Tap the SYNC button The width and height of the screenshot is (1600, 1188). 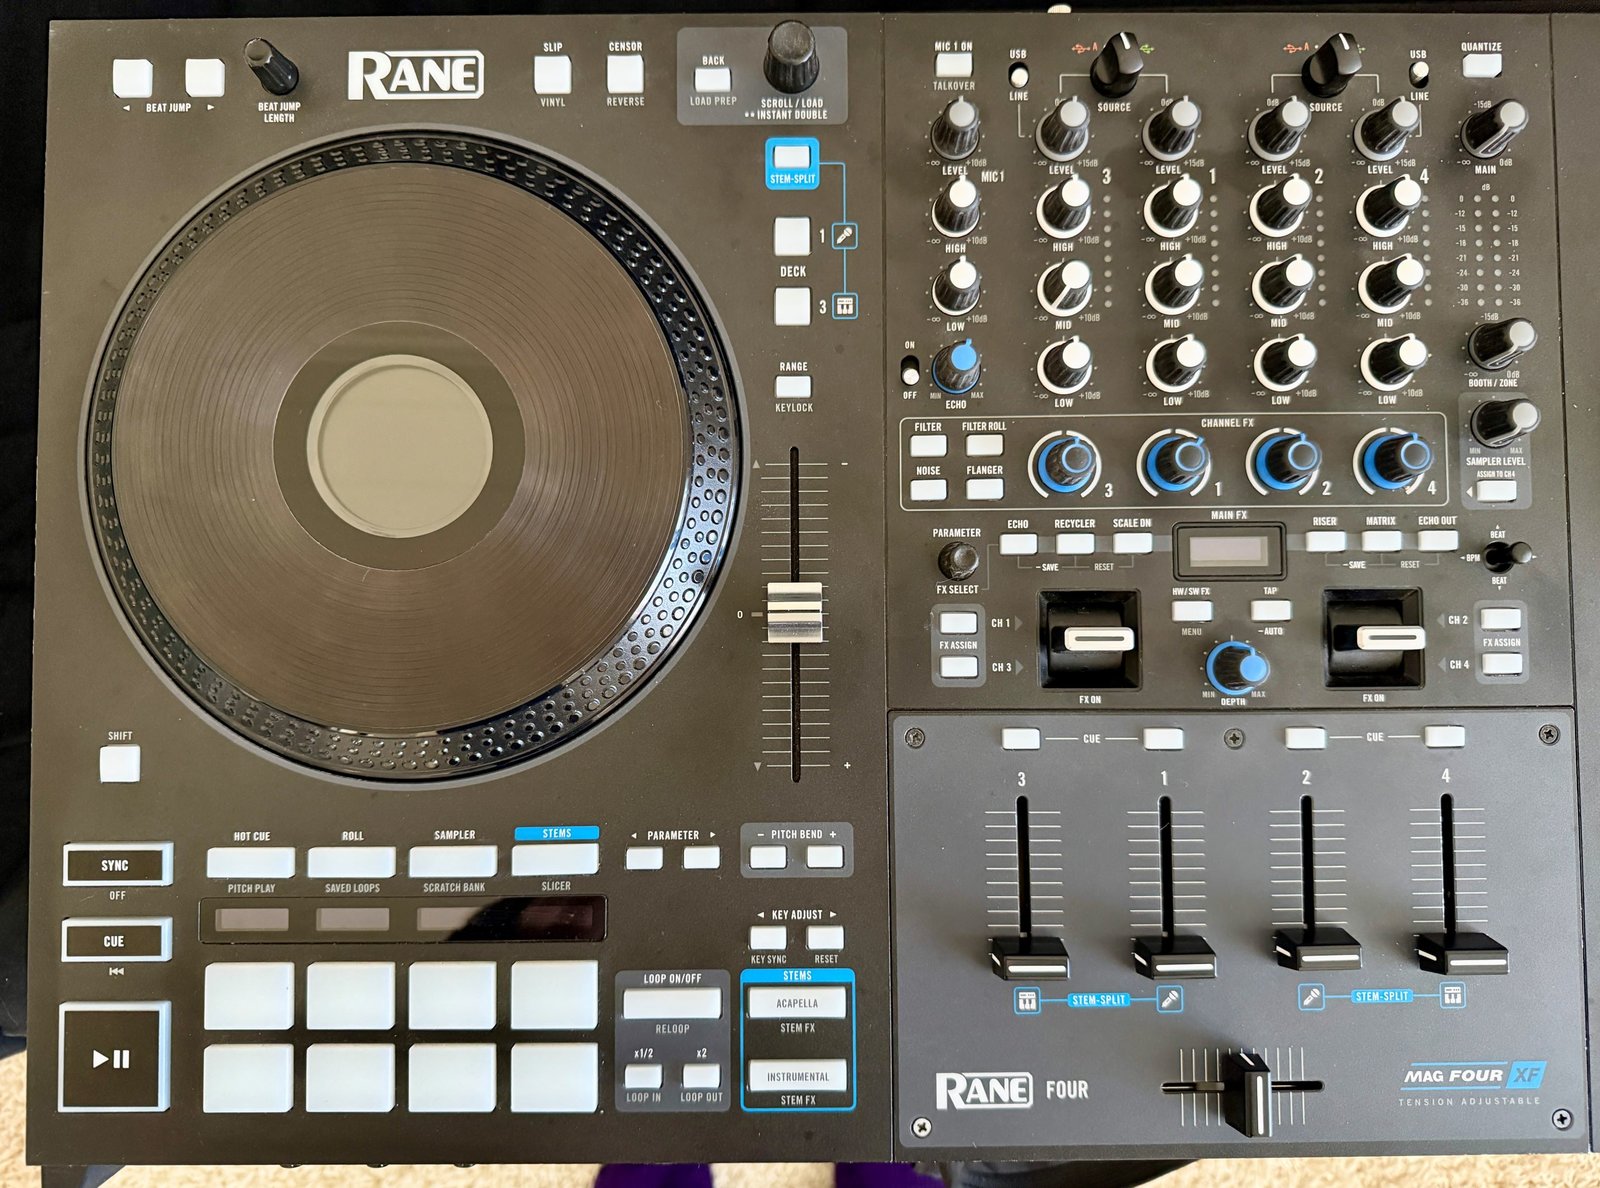pos(117,865)
